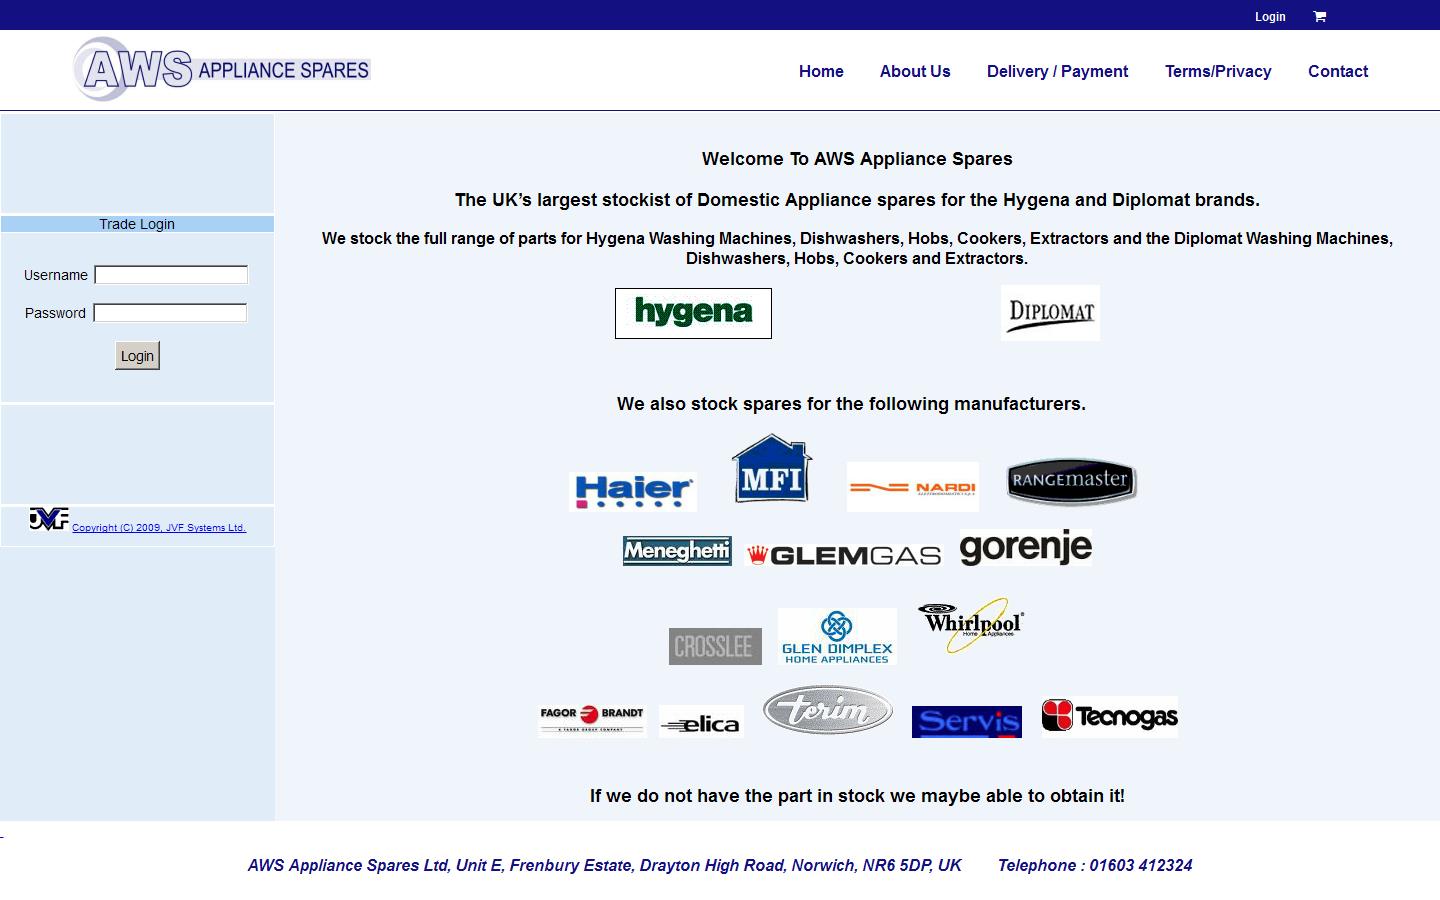The image size is (1440, 900).
Task: Click inside the Username field
Action: 170,274
